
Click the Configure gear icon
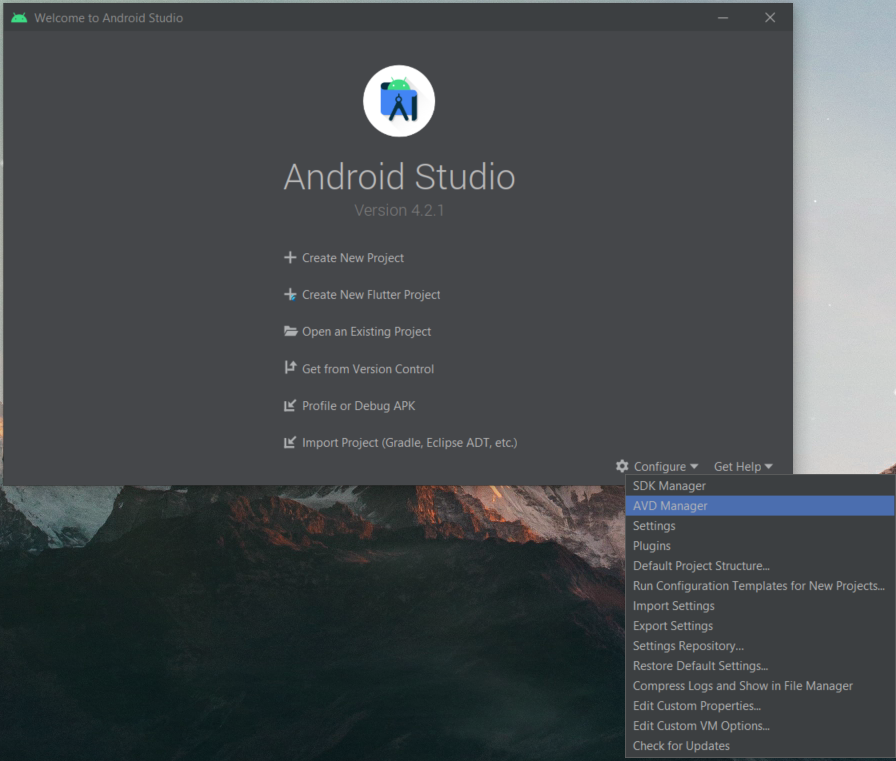[x=622, y=466]
